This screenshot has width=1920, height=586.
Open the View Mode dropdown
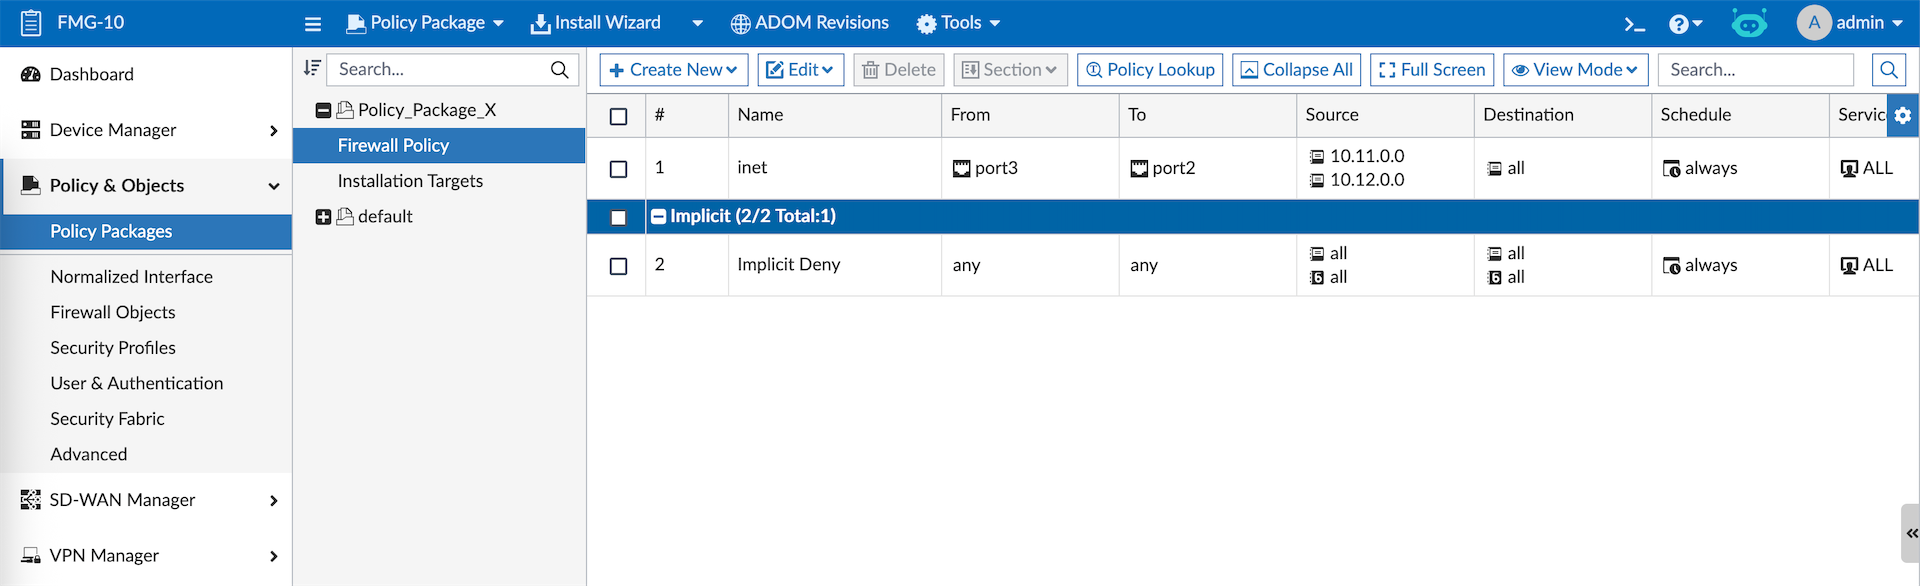[1575, 70]
